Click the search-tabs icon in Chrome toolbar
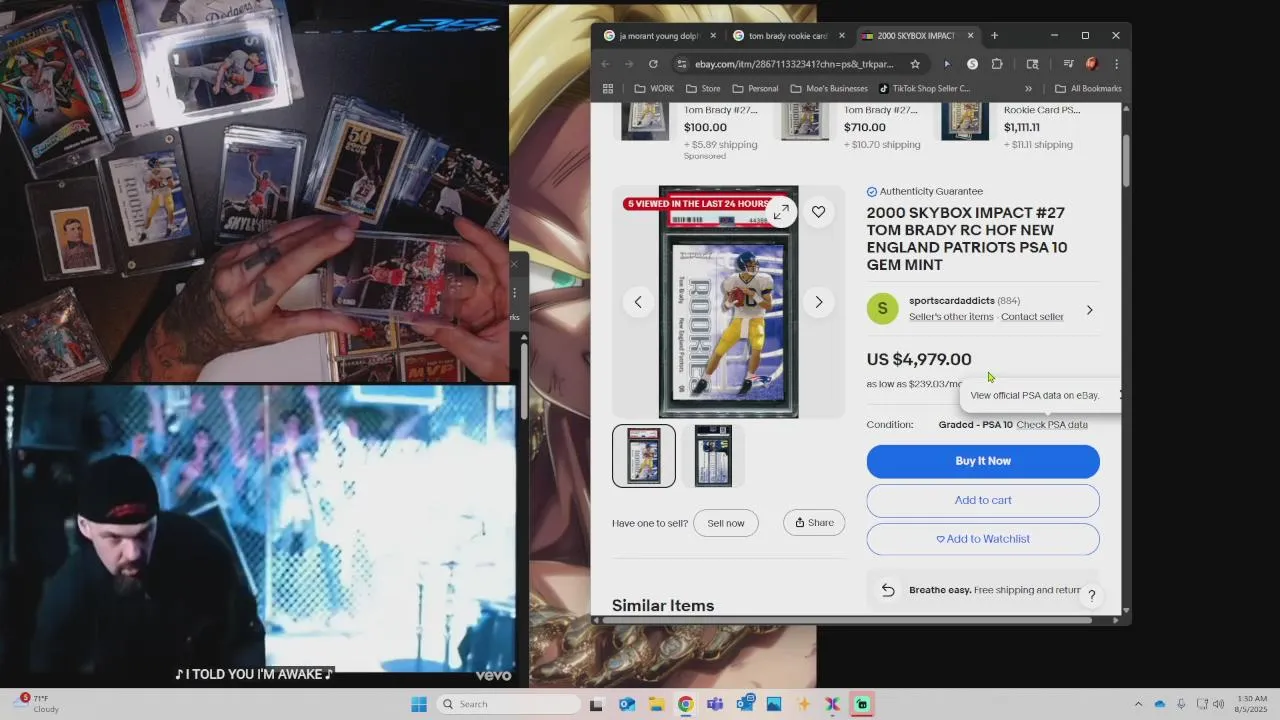 tap(1033, 64)
